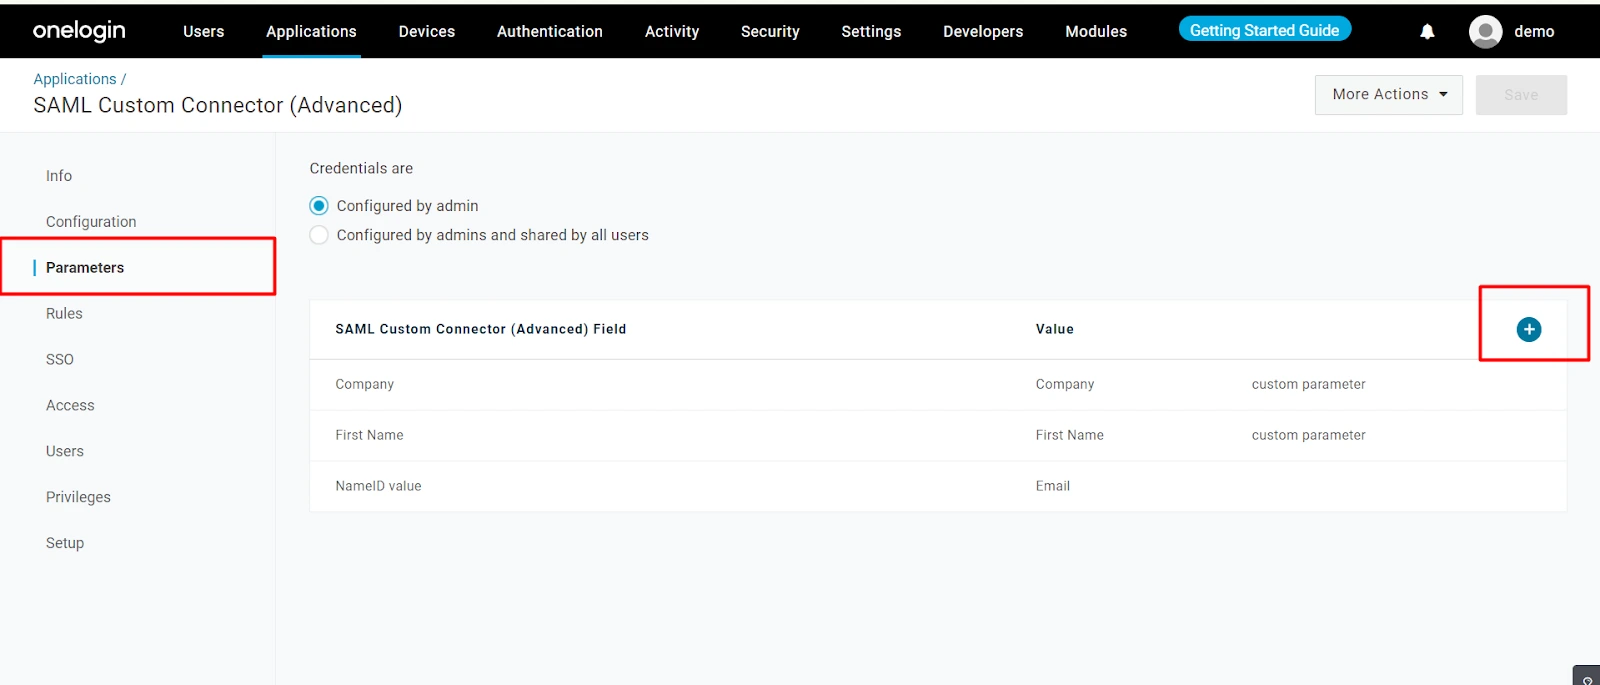Click the Value column header
Viewport: 1600px width, 685px height.
point(1054,329)
